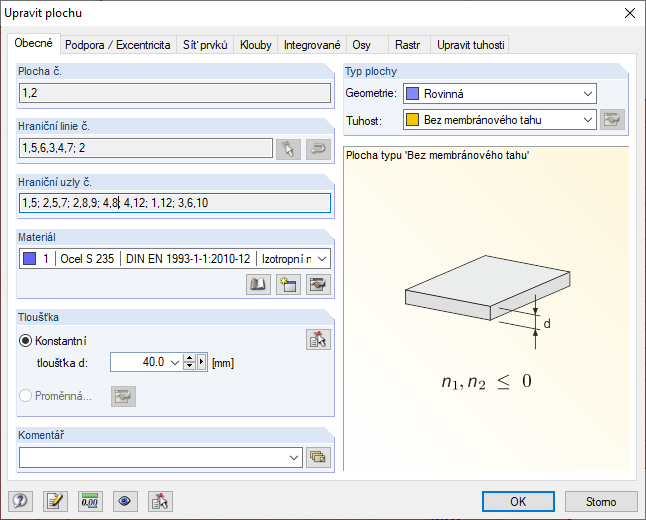The height and width of the screenshot is (520, 646).
Task: Click the bottom pick surface icon
Action: 160,501
